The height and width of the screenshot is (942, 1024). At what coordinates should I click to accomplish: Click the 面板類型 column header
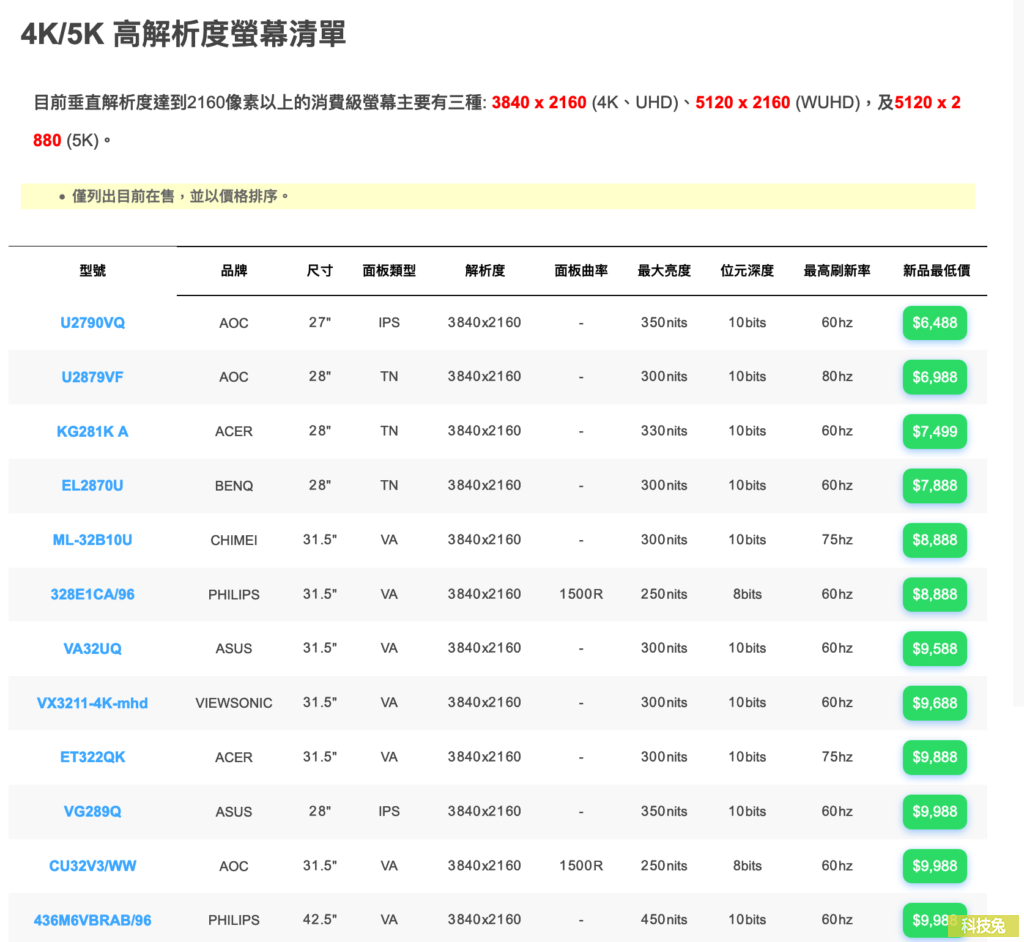tap(389, 270)
